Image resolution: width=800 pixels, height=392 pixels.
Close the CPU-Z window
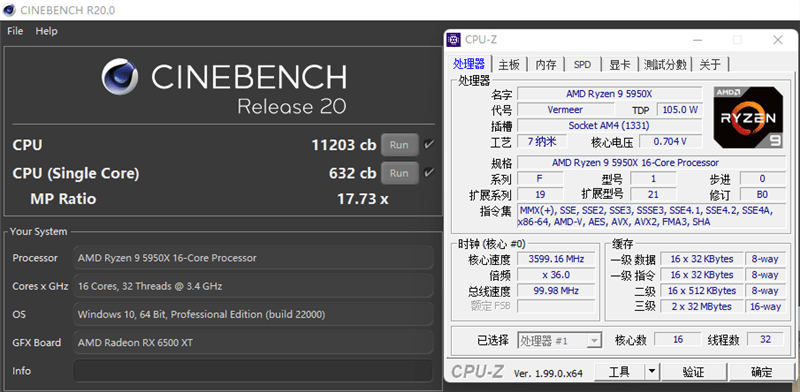tap(778, 40)
